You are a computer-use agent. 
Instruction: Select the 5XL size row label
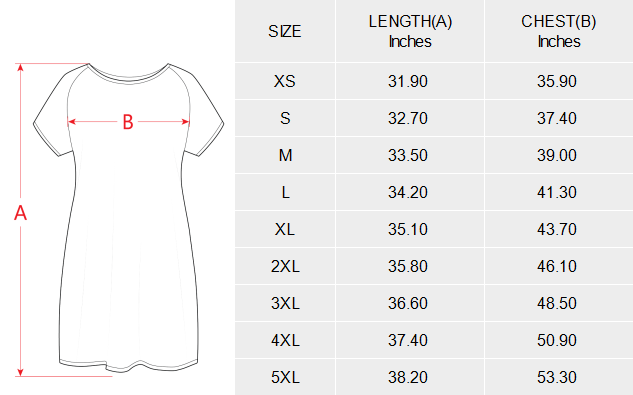[285, 378]
